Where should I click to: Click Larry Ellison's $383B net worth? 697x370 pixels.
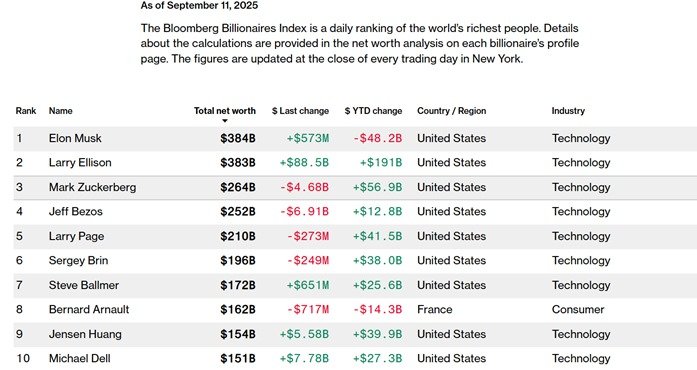[x=238, y=163]
